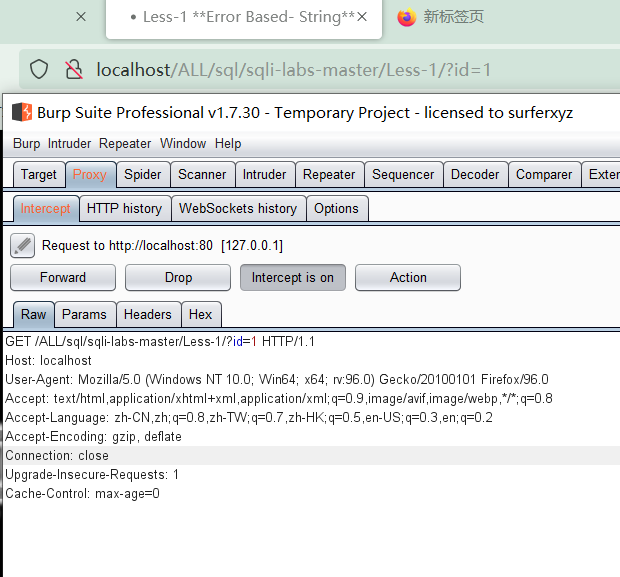Viewport: 620px width, 577px height.
Task: Click the Request to http://localhost:80 label
Action: (x=162, y=246)
